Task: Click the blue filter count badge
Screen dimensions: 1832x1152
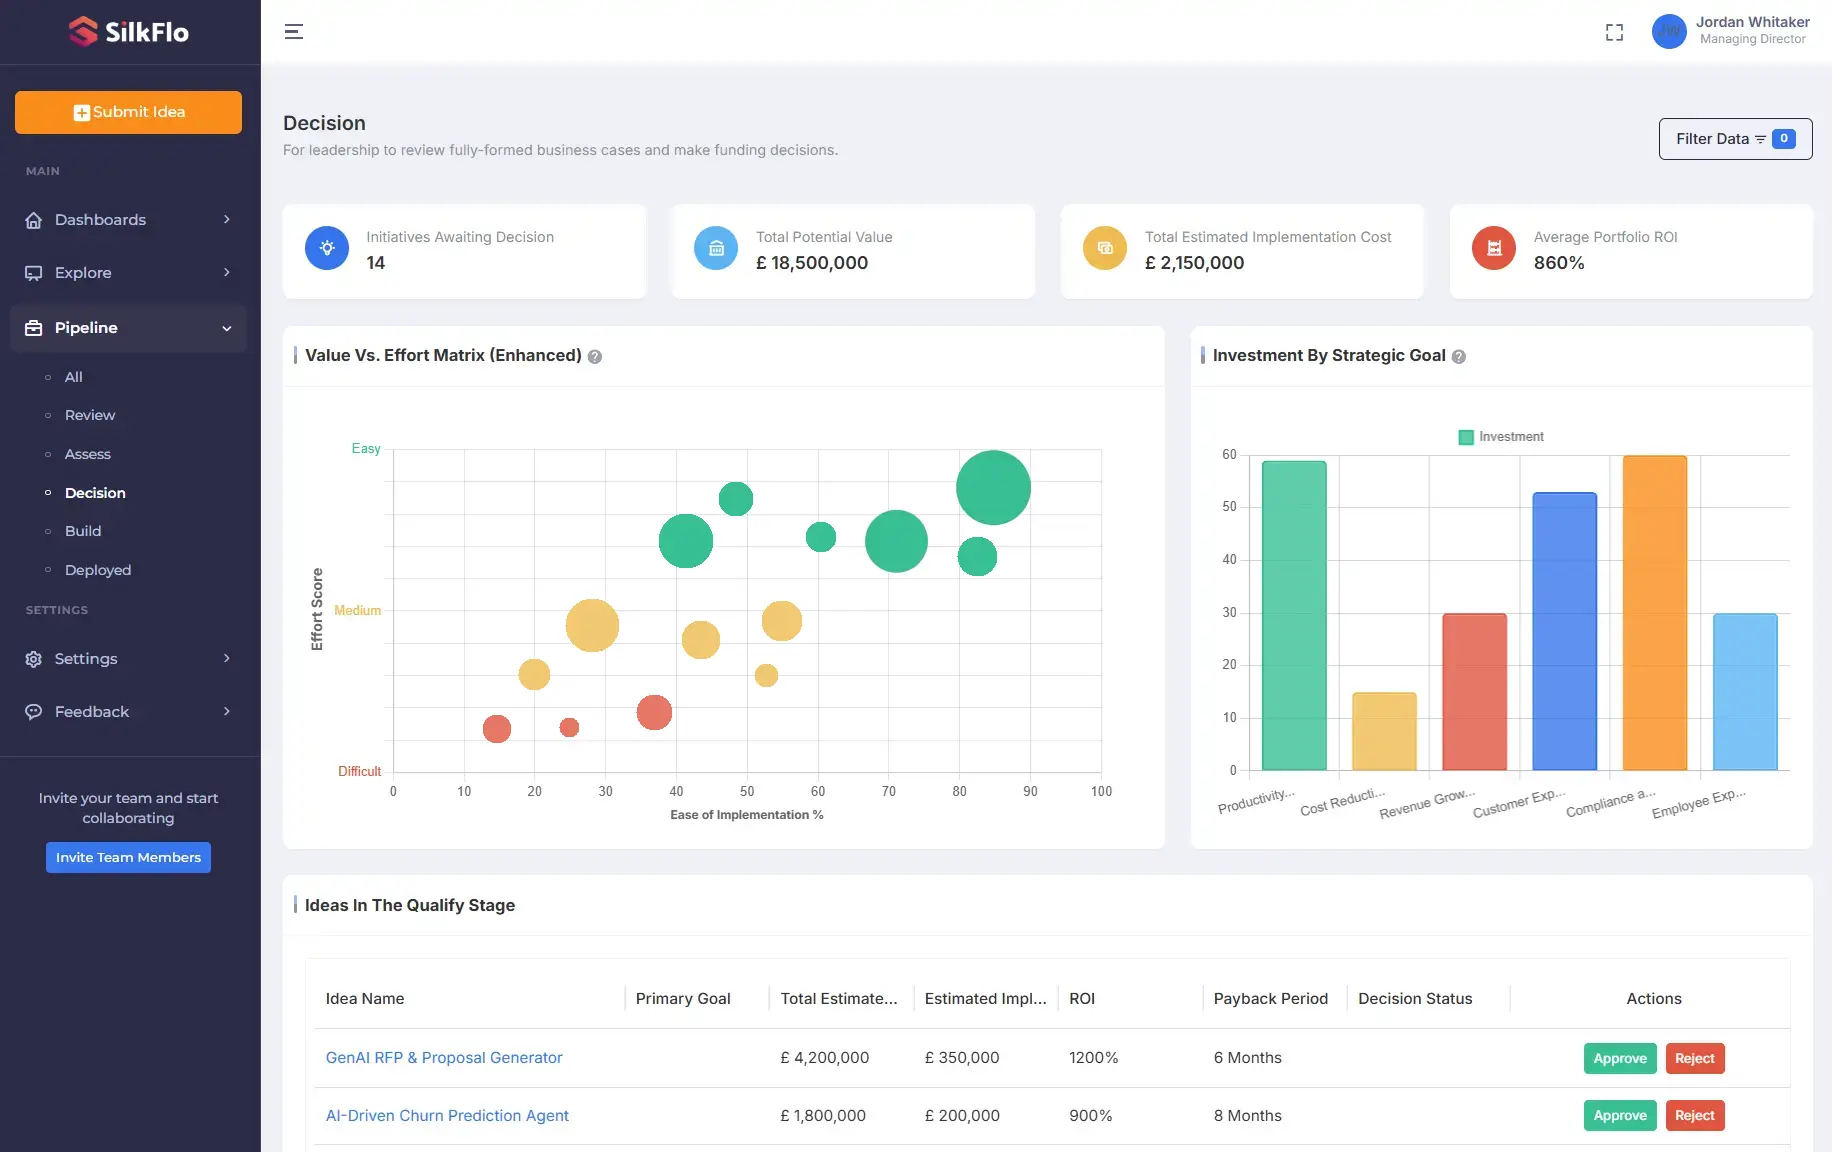Action: 1784,139
